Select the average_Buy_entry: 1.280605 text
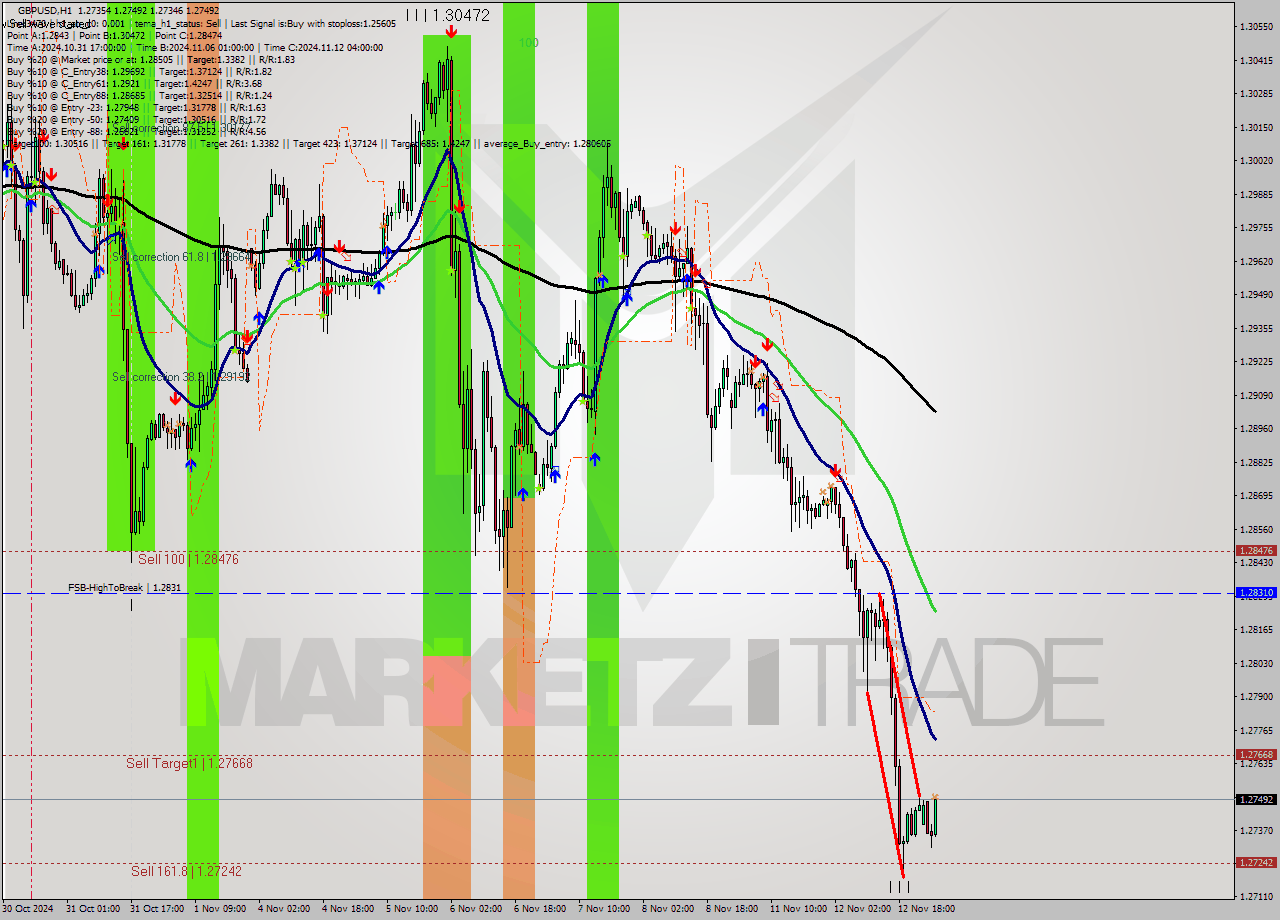 click(547, 143)
